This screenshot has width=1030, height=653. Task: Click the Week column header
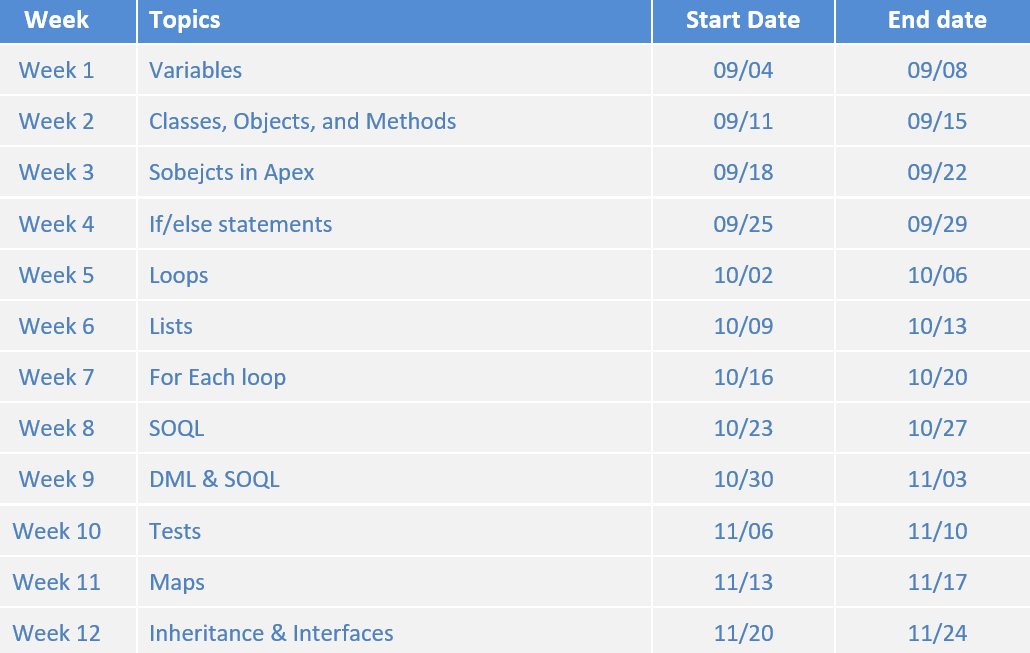[x=57, y=20]
